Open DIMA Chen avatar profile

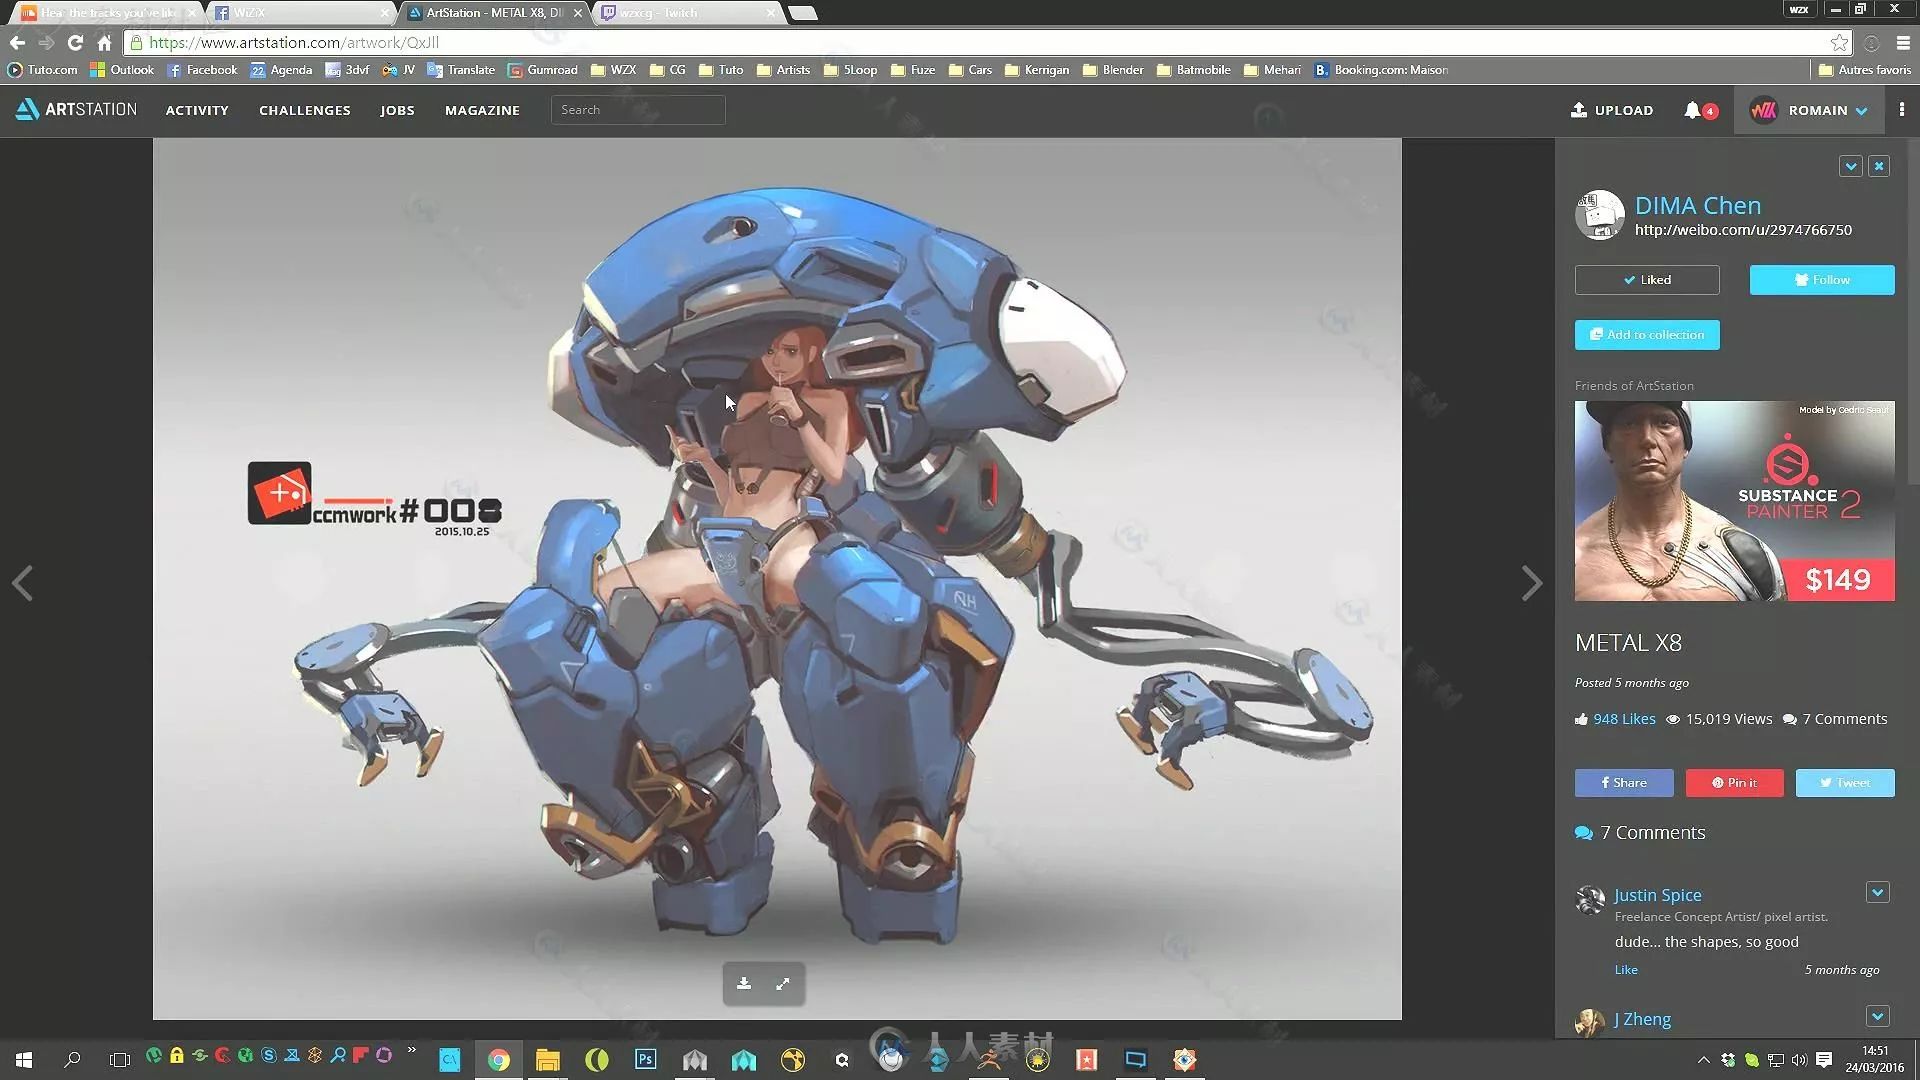click(x=1599, y=215)
